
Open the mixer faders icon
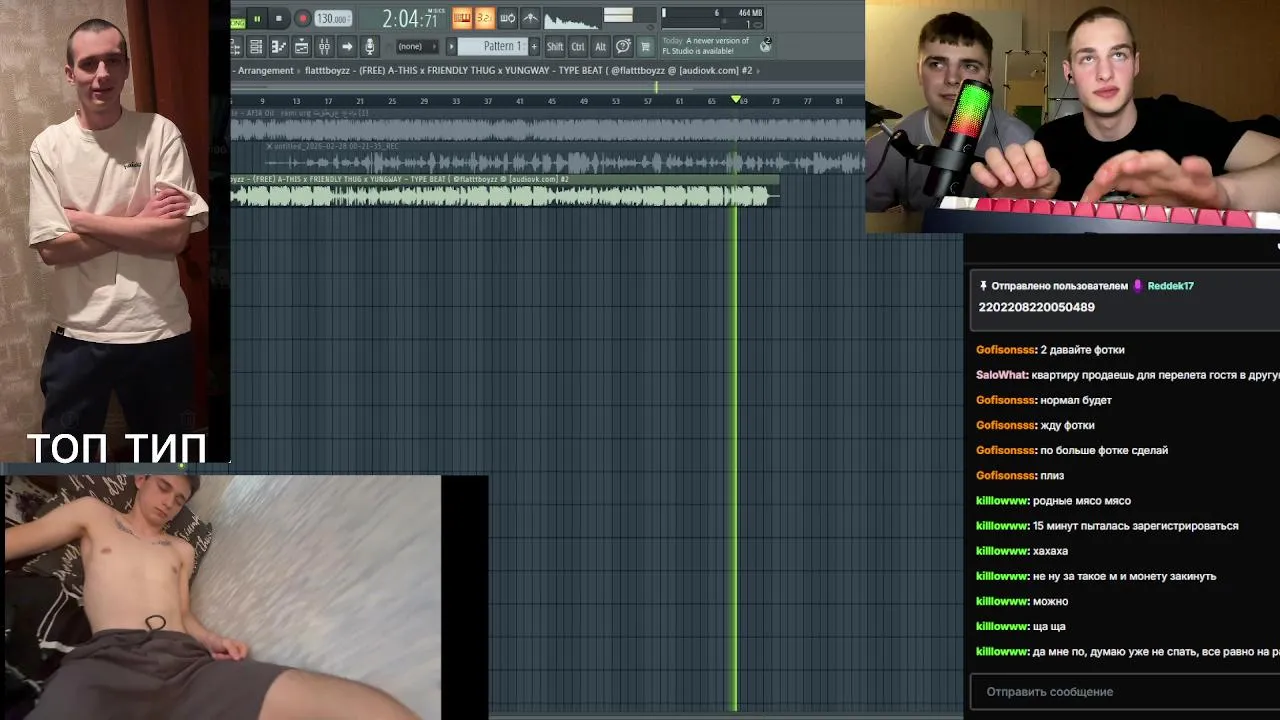[x=324, y=46]
